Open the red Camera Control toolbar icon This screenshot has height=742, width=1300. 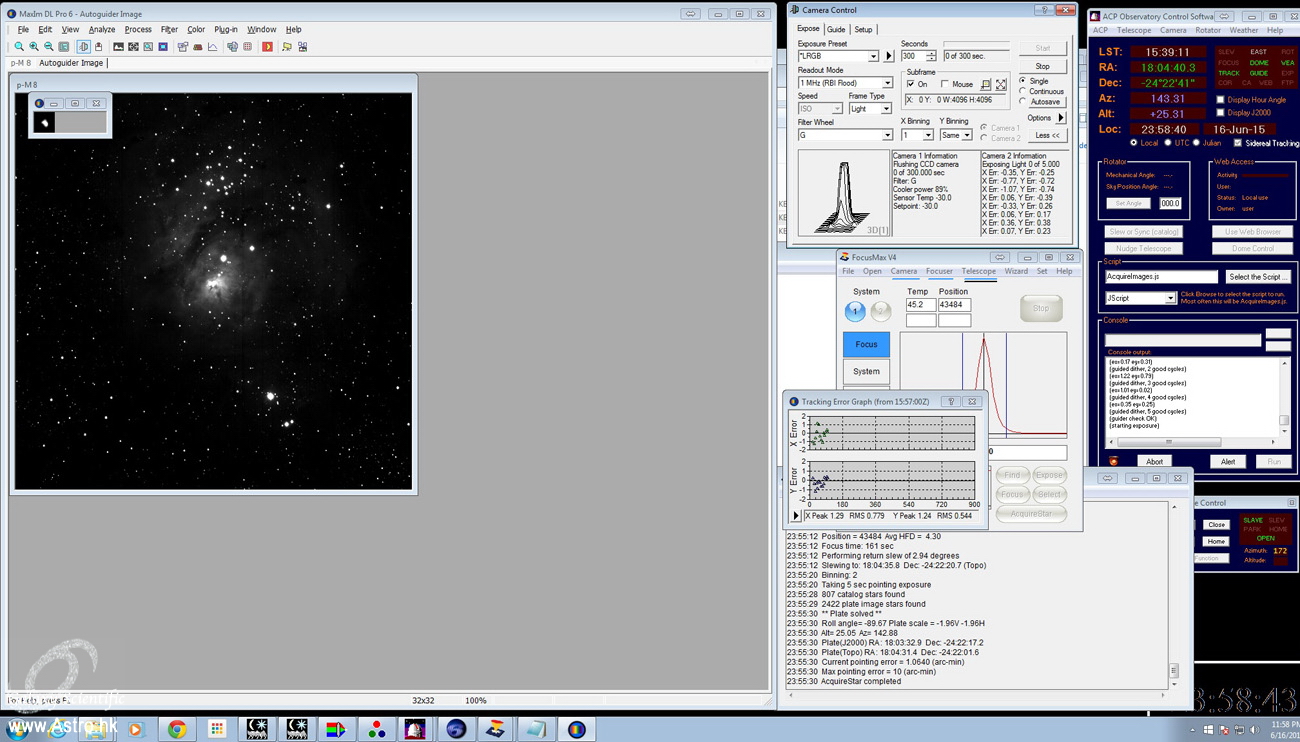tap(267, 47)
